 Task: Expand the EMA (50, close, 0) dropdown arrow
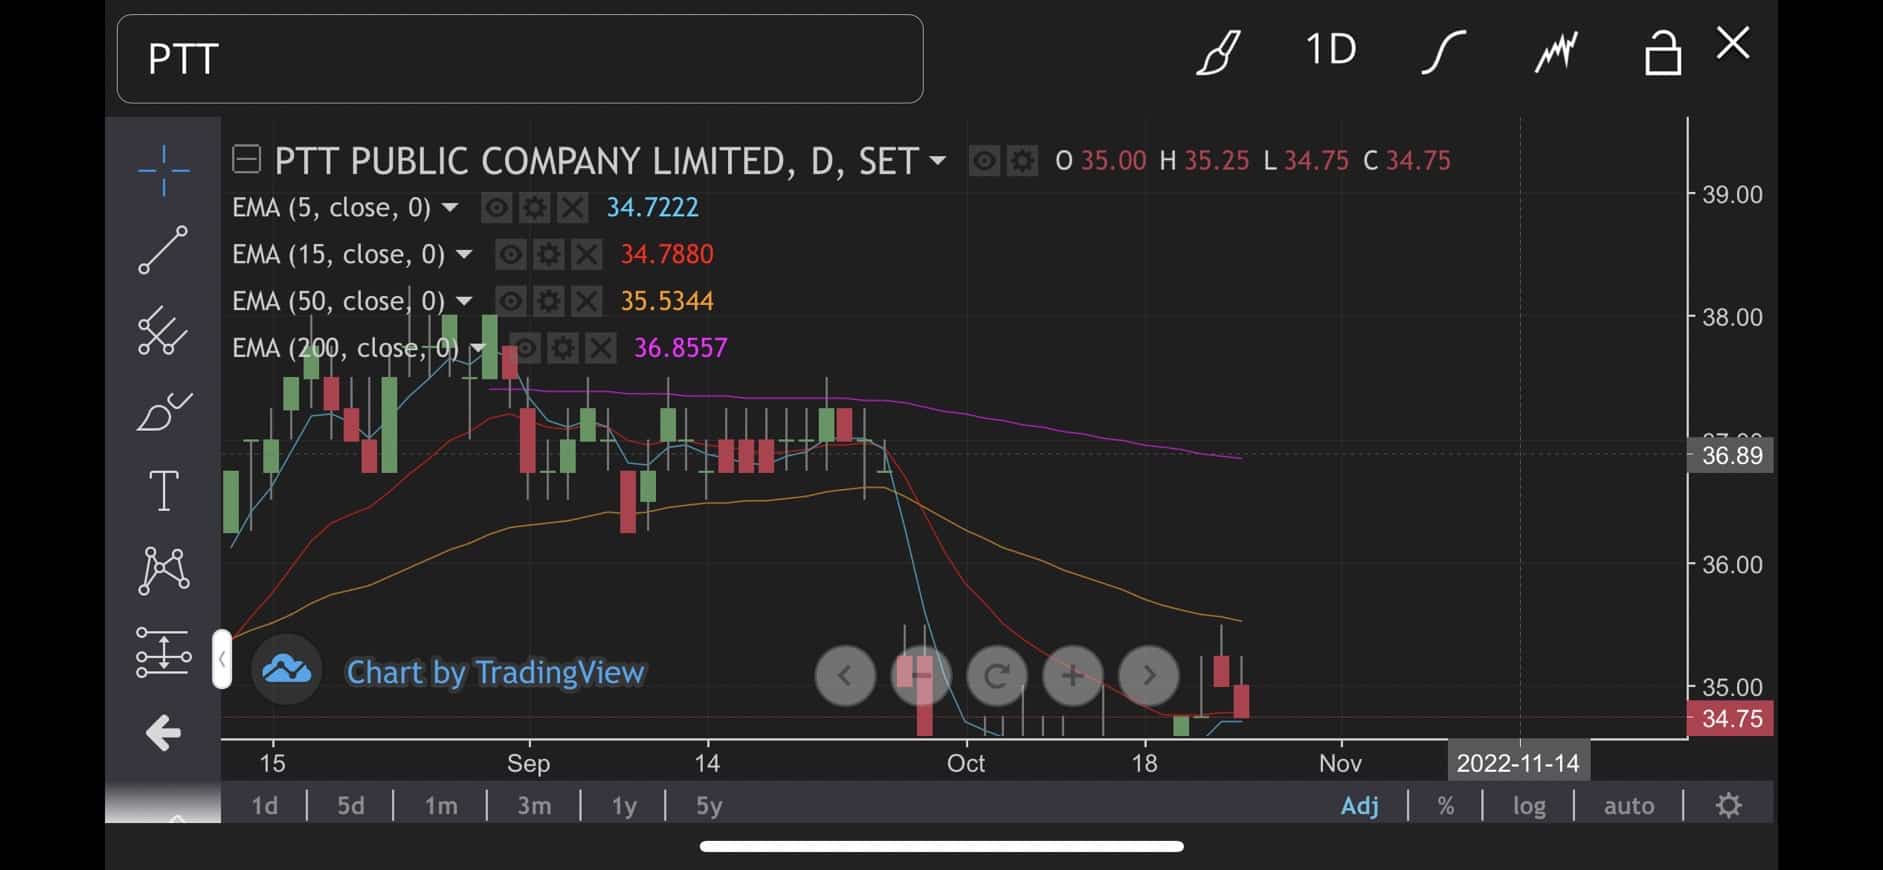[464, 301]
